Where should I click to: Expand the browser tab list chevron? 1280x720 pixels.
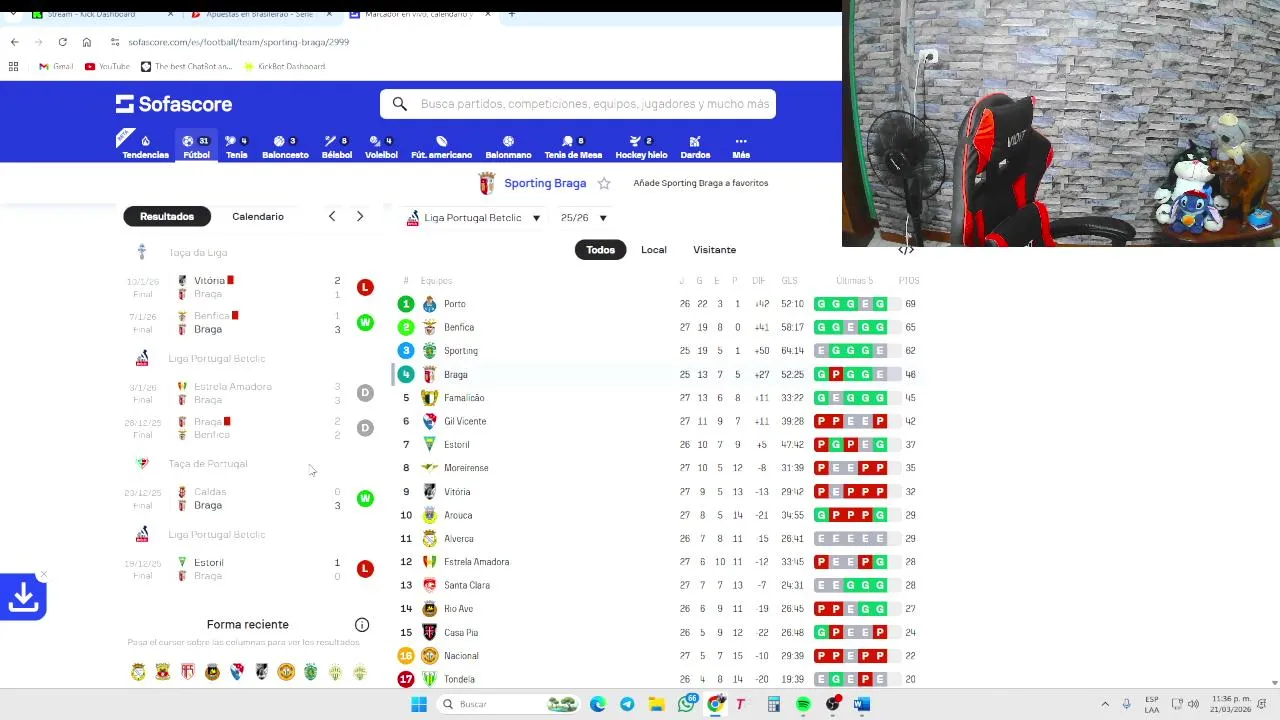coord(13,14)
